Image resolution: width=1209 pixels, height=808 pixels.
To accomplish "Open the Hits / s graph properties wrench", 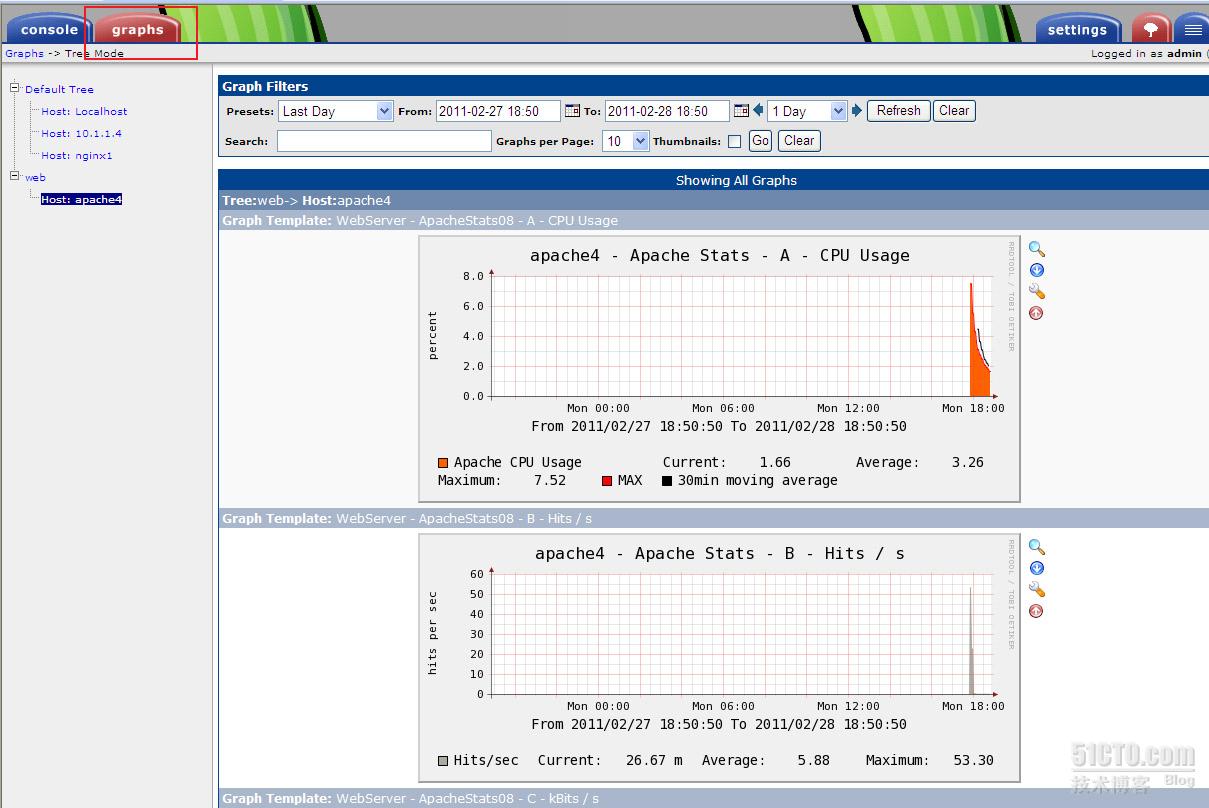I will [1037, 589].
